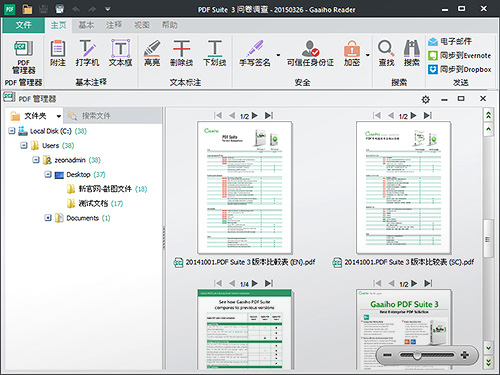The height and width of the screenshot is (375, 500).
Task: Go to next page of (EN).pdf thumbnail
Action: [255, 116]
